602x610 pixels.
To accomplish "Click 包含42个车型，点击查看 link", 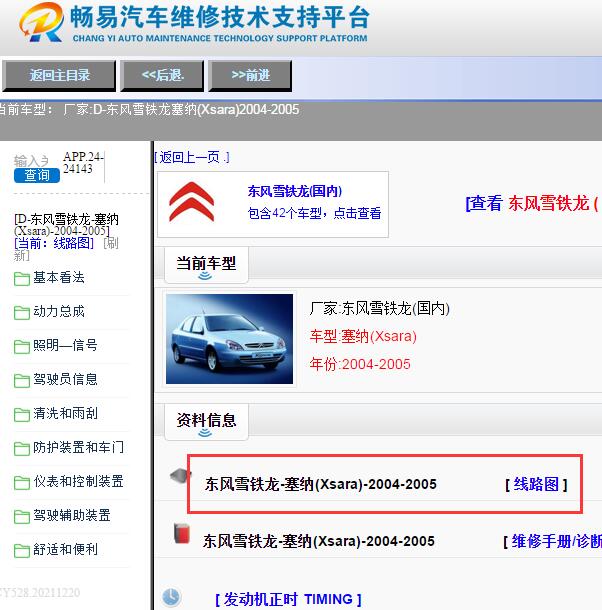I will pos(314,213).
